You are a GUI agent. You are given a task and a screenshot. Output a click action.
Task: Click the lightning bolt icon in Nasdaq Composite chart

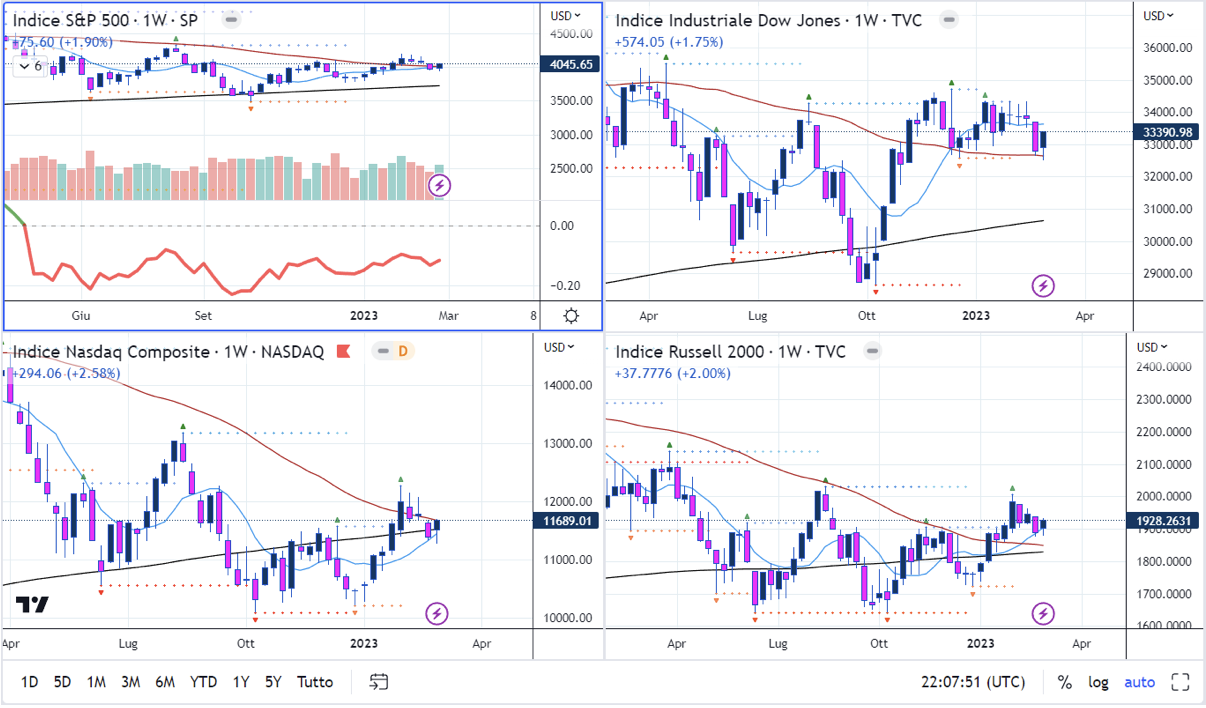tap(437, 613)
